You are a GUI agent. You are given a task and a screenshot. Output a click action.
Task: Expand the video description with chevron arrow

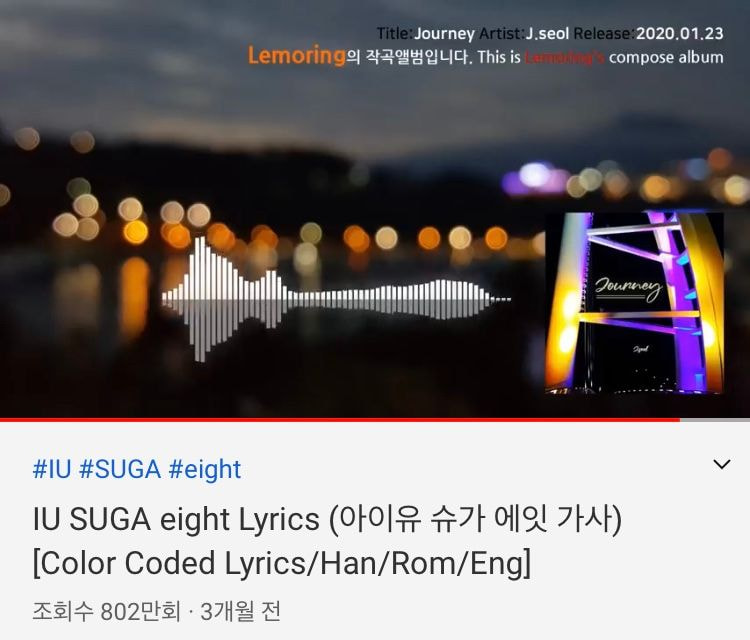(721, 464)
